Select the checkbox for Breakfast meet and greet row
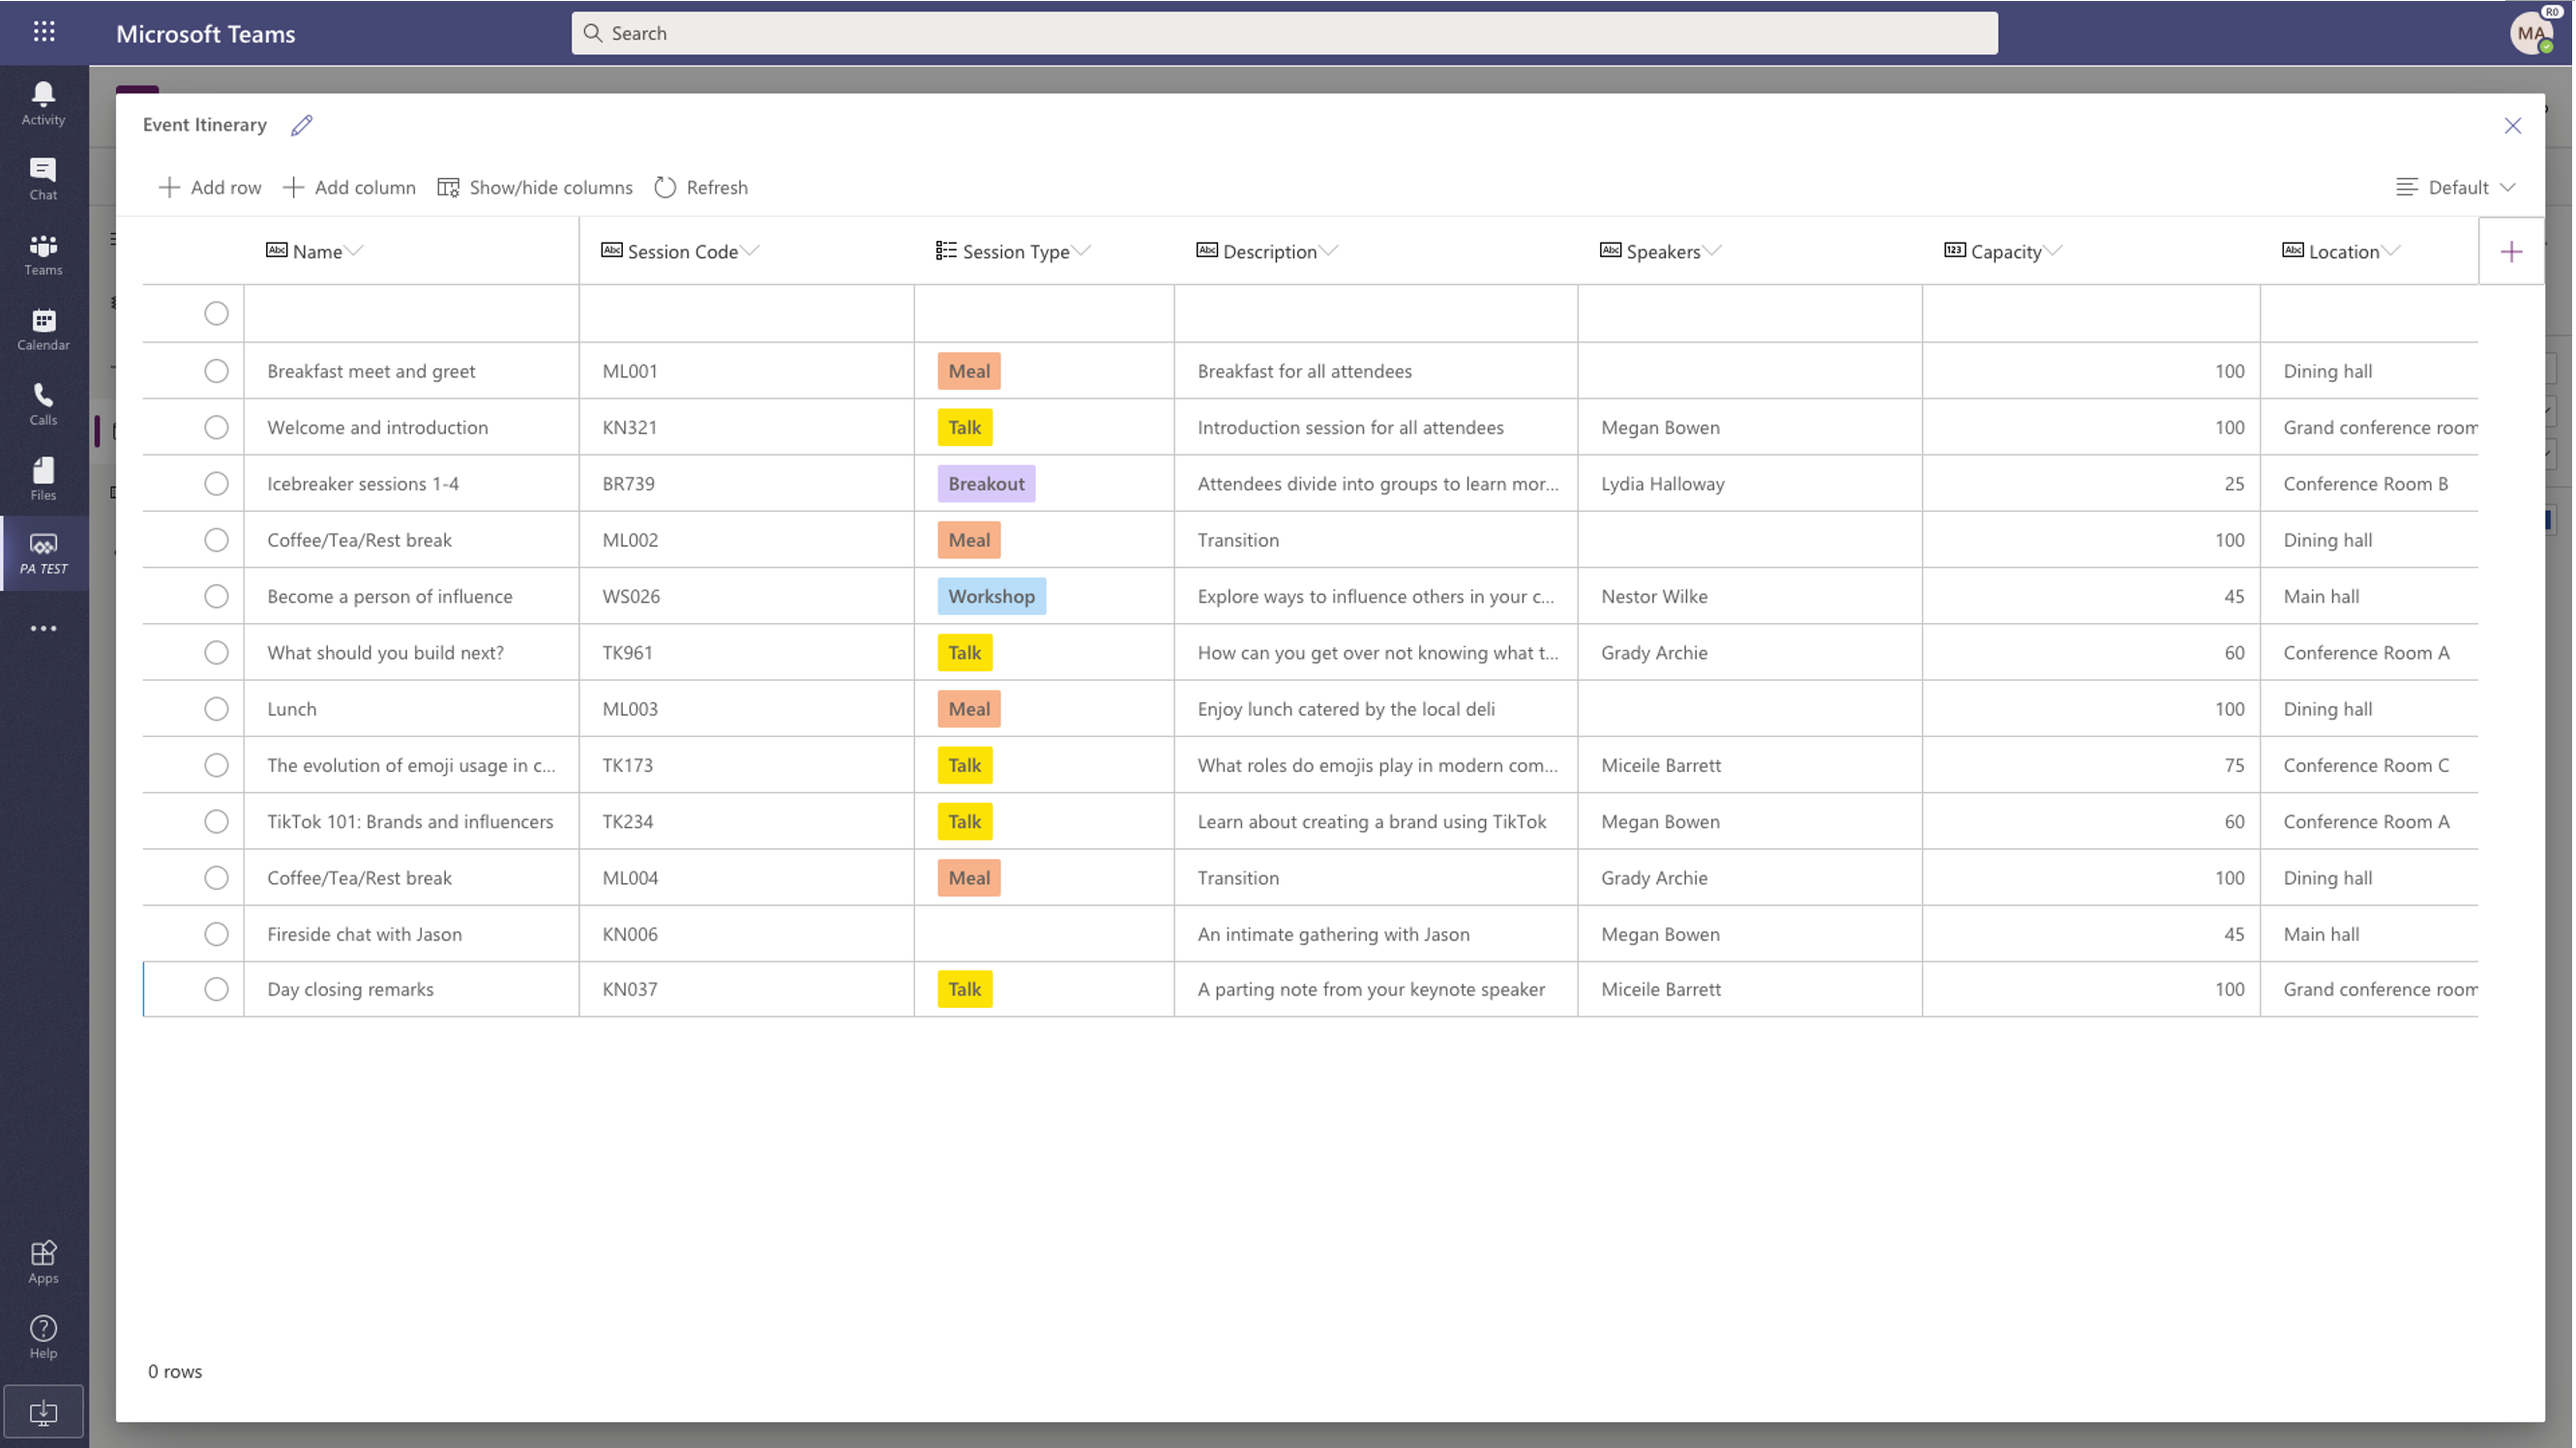 (216, 369)
